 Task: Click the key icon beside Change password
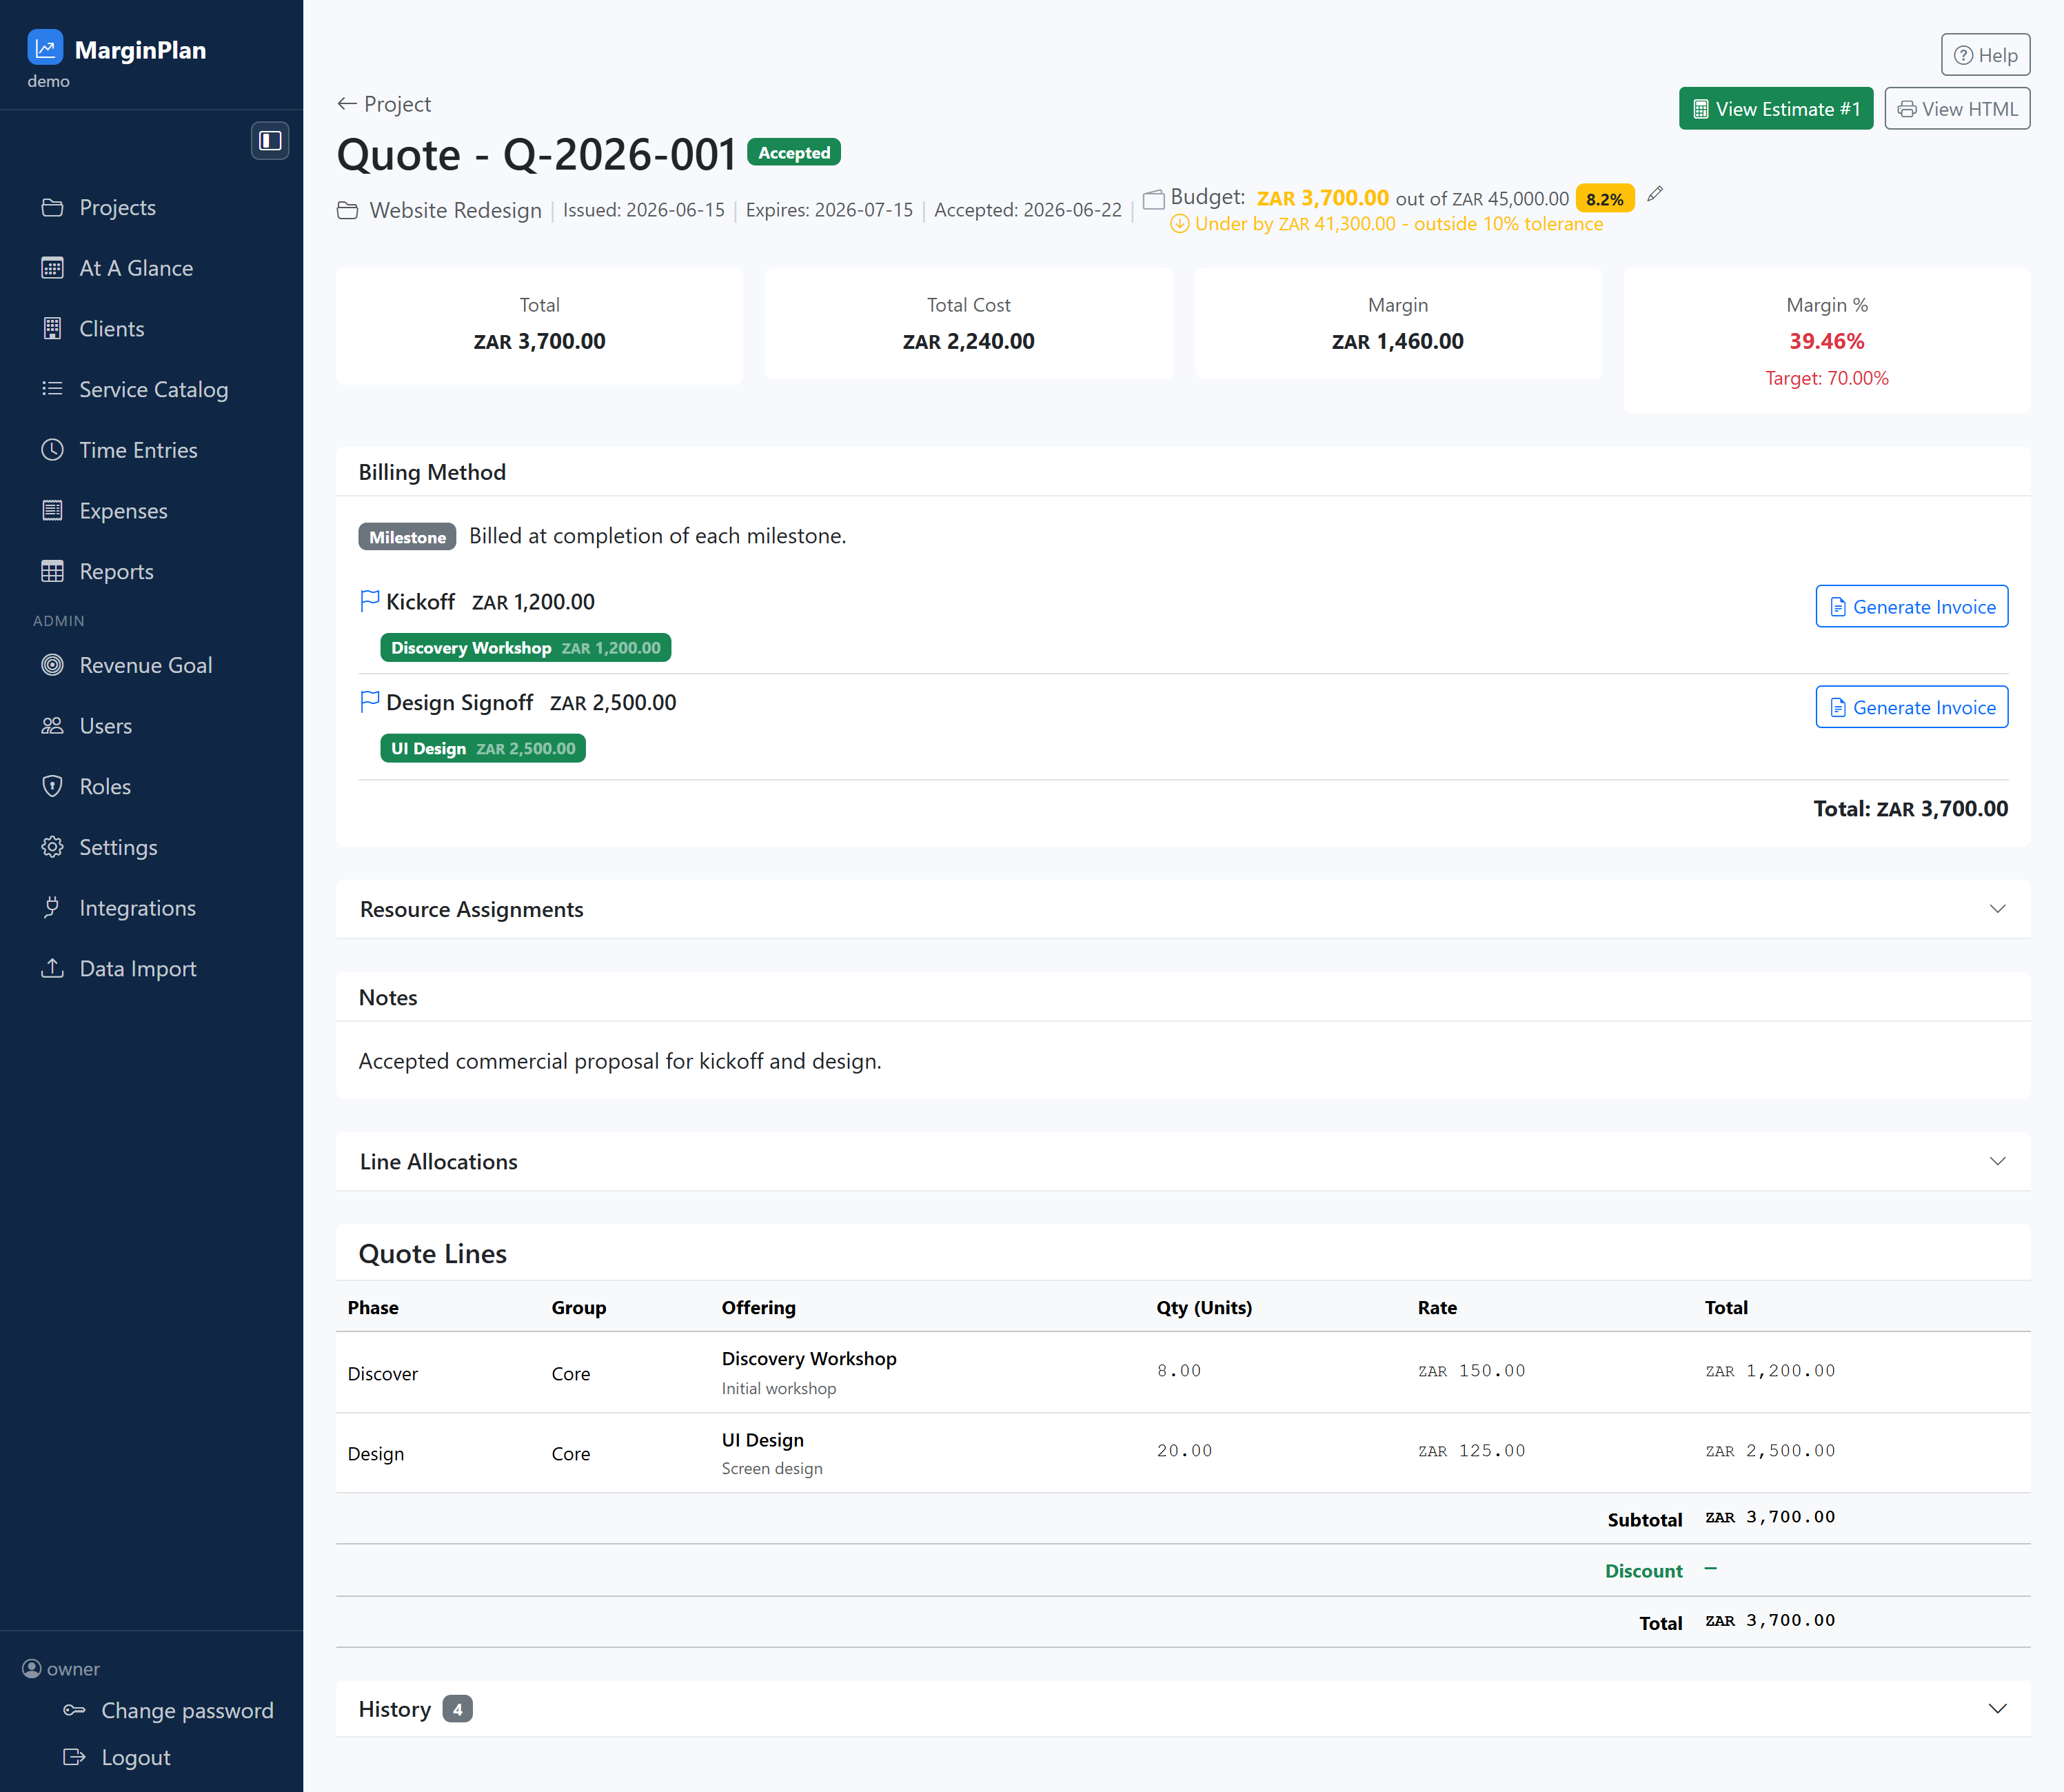tap(75, 1711)
